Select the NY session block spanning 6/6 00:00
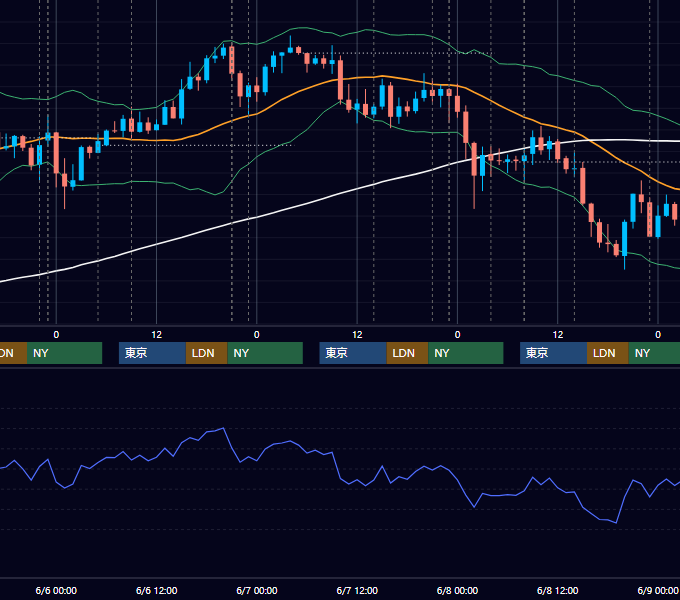Screen dimensions: 680x600 click(64, 353)
